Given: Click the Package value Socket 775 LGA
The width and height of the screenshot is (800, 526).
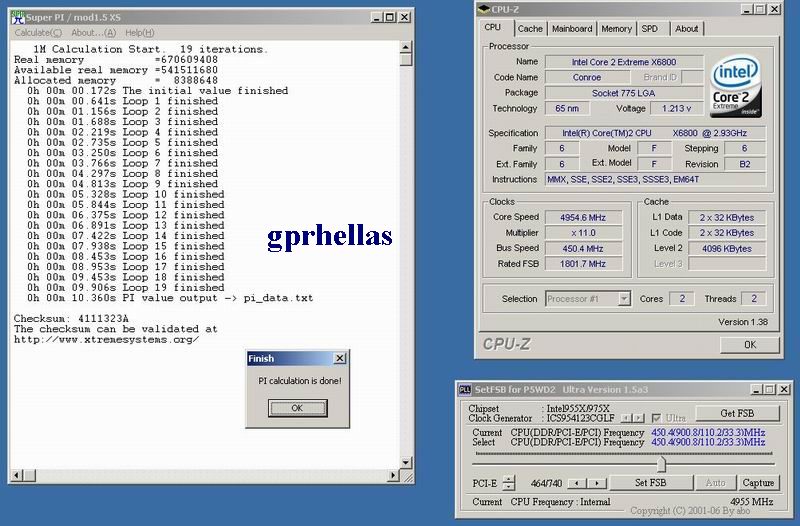Looking at the screenshot, I should (624, 93).
